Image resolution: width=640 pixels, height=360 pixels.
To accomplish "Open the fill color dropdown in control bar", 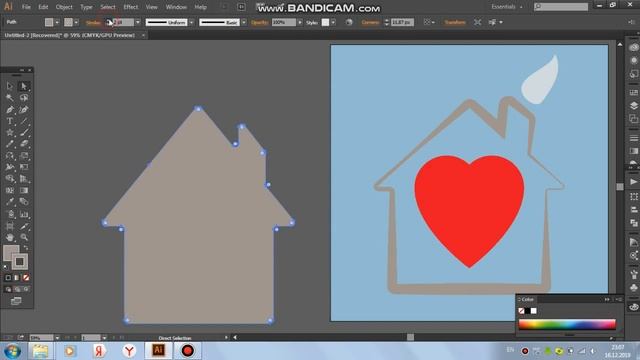I will (x=57, y=22).
